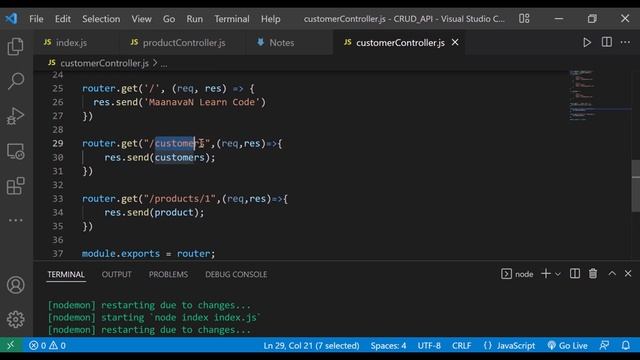Show additional activity bar views
The height and width of the screenshot is (360, 640).
(16, 220)
